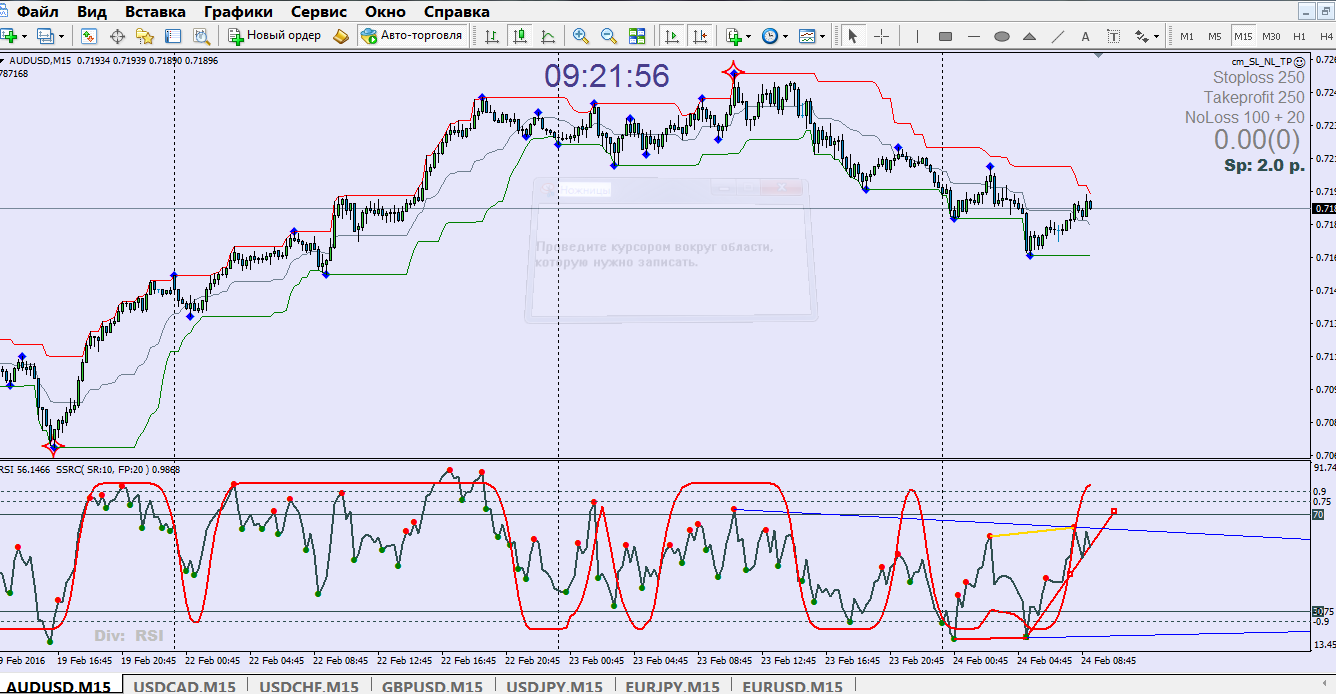Set timeframe to M1
1336x694 pixels.
1187,36
